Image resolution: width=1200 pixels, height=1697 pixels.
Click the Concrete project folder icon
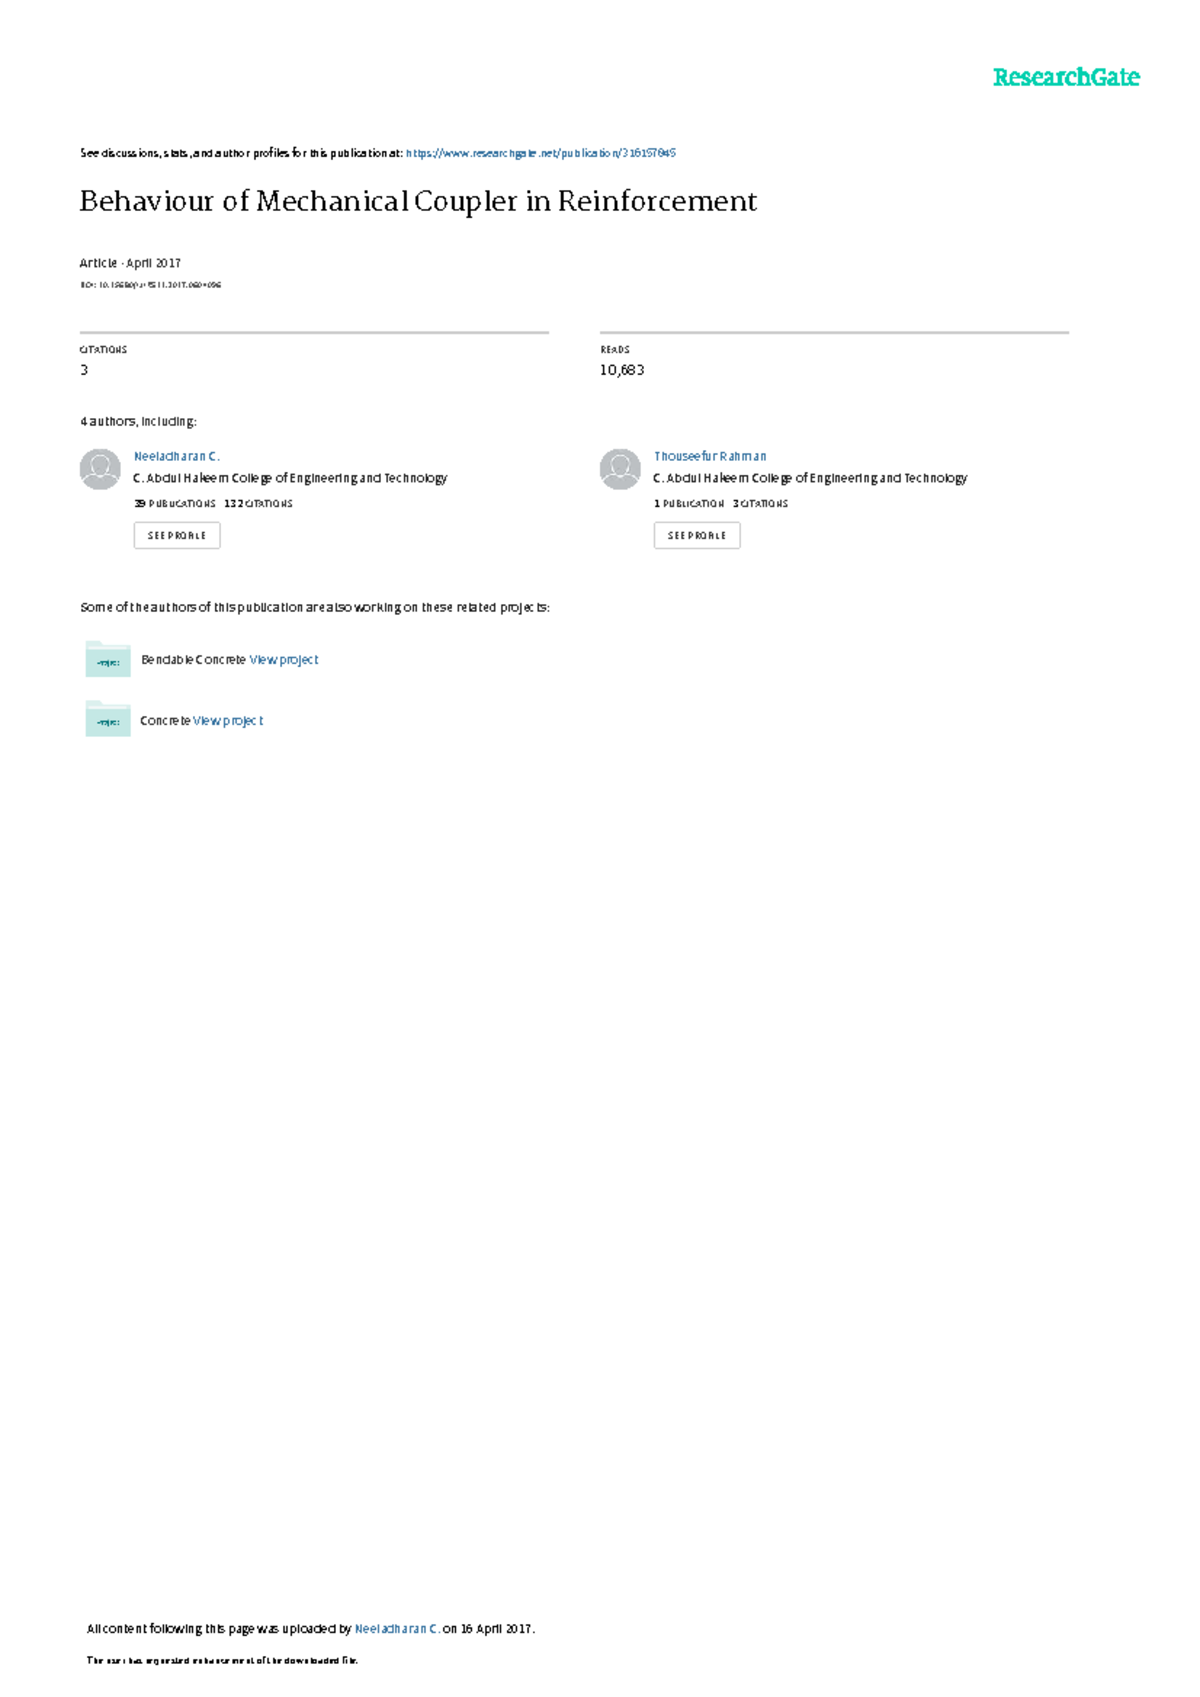tap(108, 719)
